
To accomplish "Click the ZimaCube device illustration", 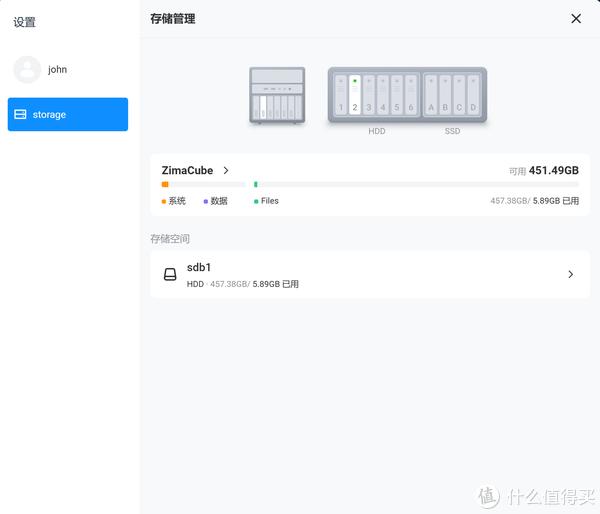I will click(x=277, y=95).
